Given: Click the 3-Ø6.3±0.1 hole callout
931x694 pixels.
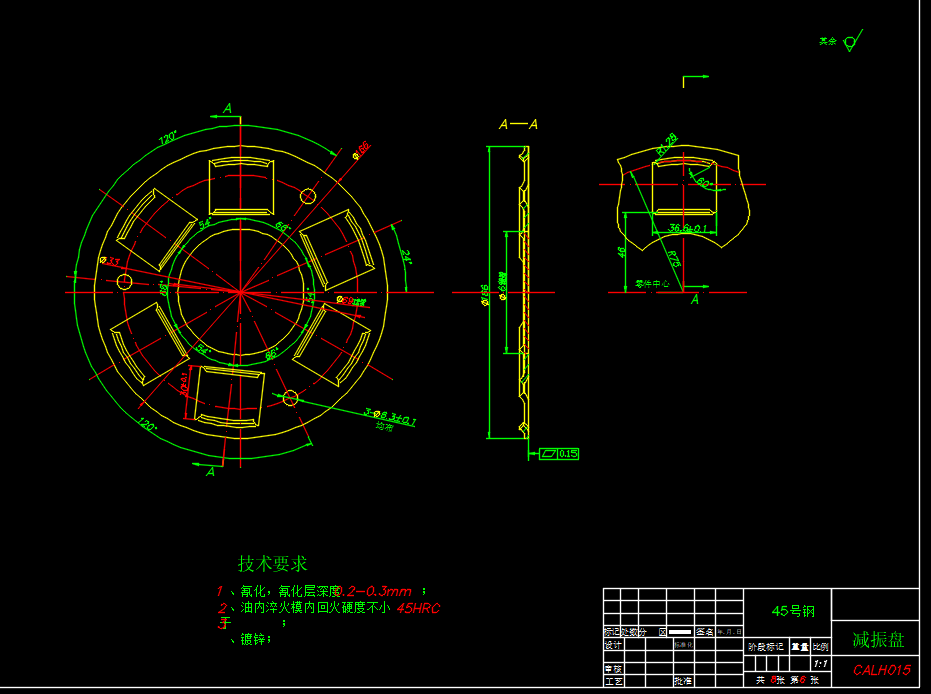Looking at the screenshot, I should (x=389, y=414).
